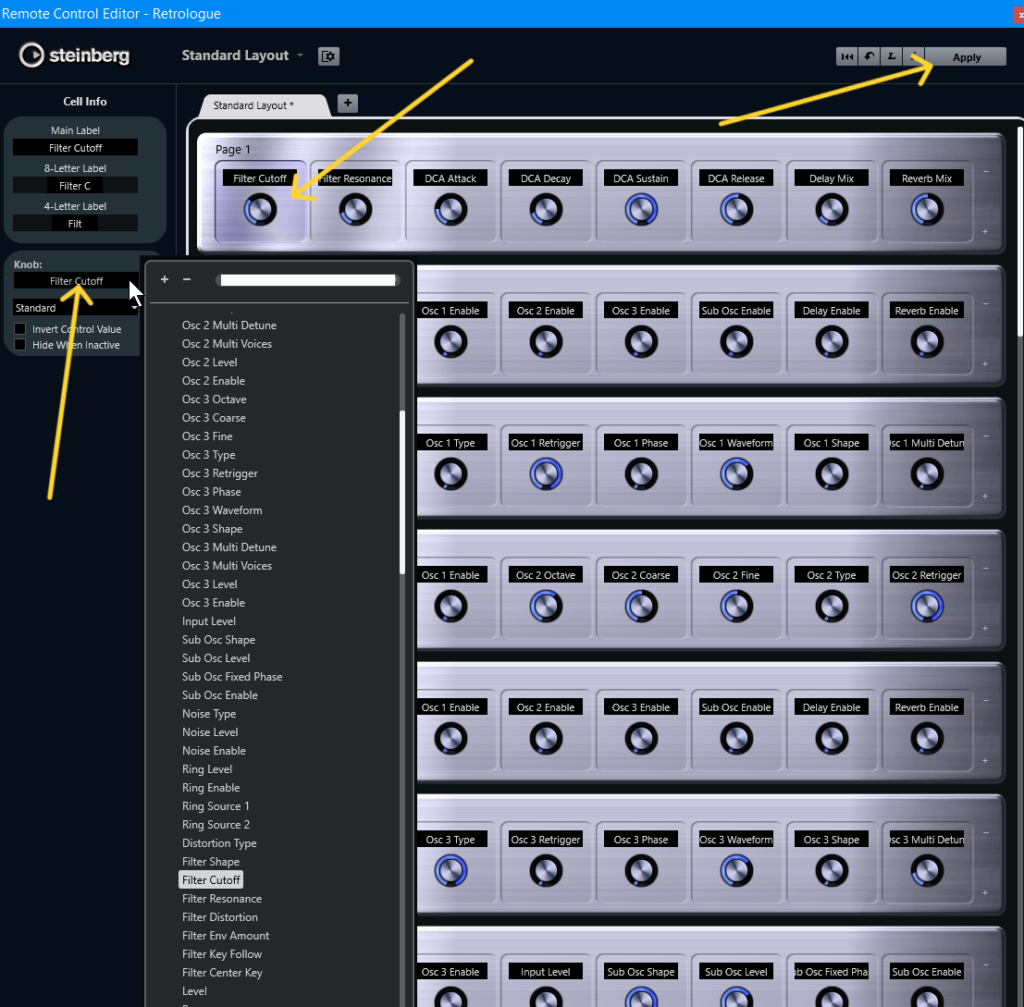
Task: Choose Distortion Type from parameter list
Action: 219,843
